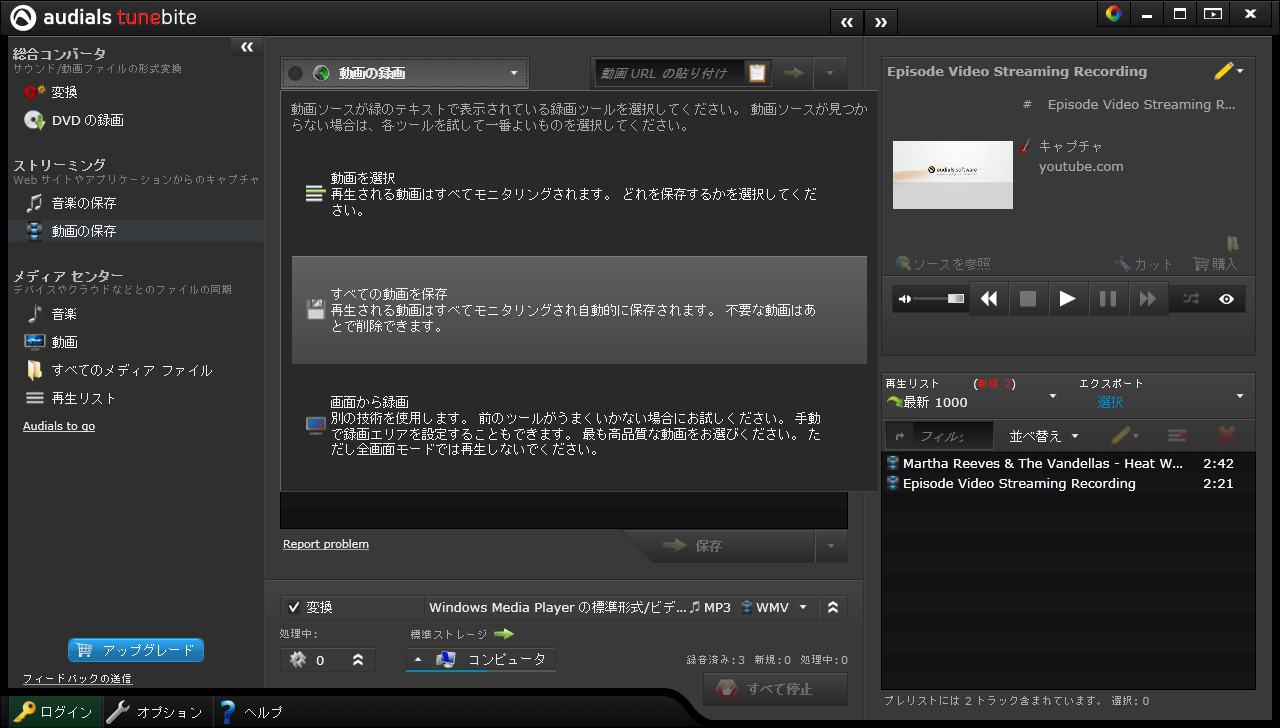Click the 保存 button
1280x728 pixels.
click(722, 546)
